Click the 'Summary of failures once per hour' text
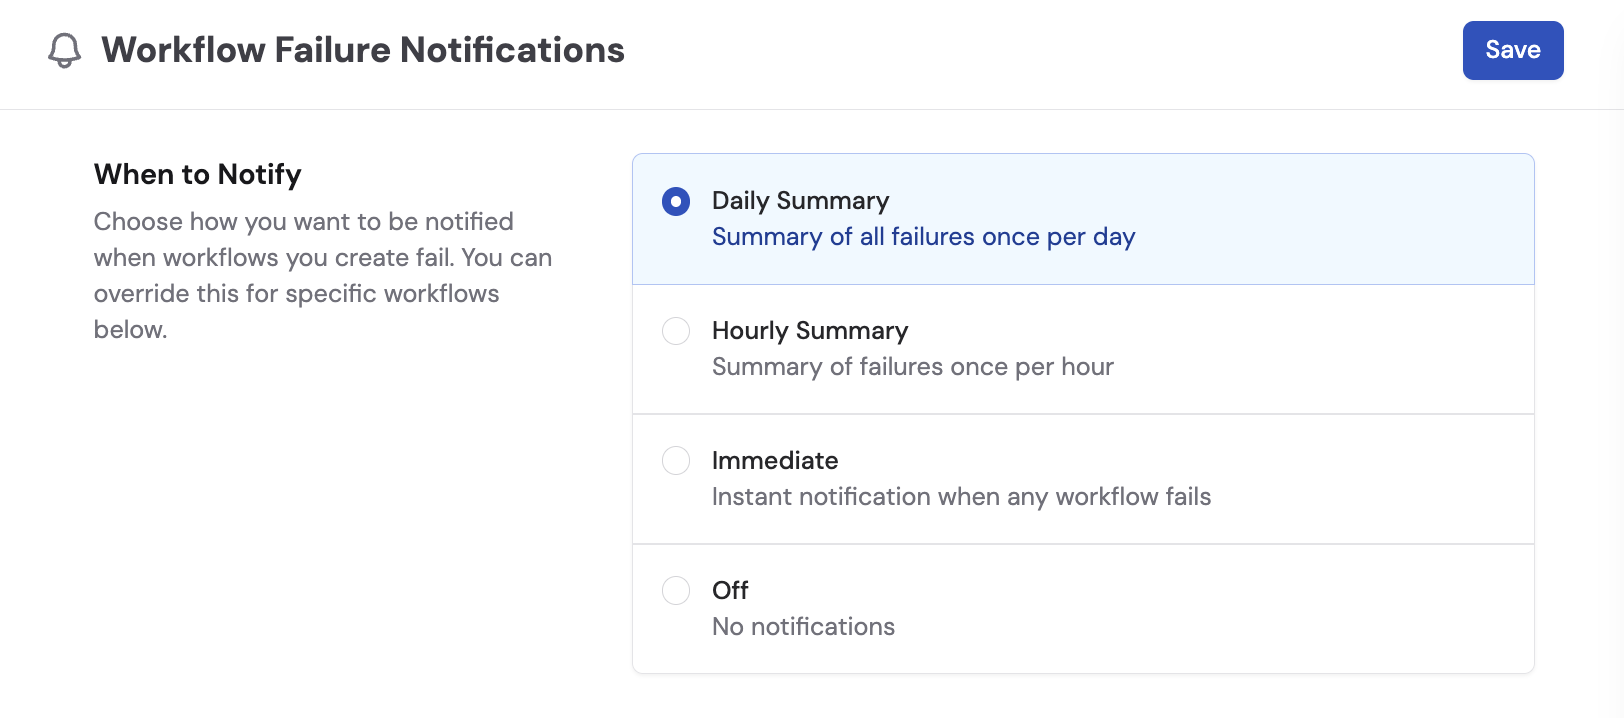This screenshot has height=718, width=1624. click(x=912, y=367)
